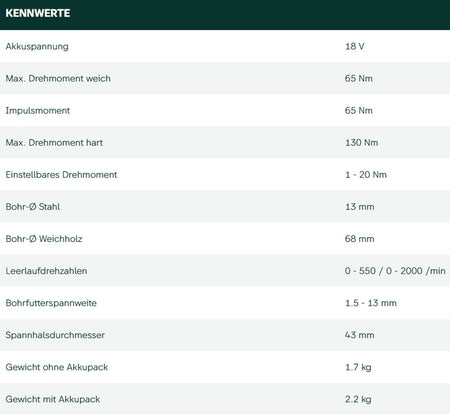Click the 1 - 20 Nm value
Screen dimensions: 450x414
366,175
